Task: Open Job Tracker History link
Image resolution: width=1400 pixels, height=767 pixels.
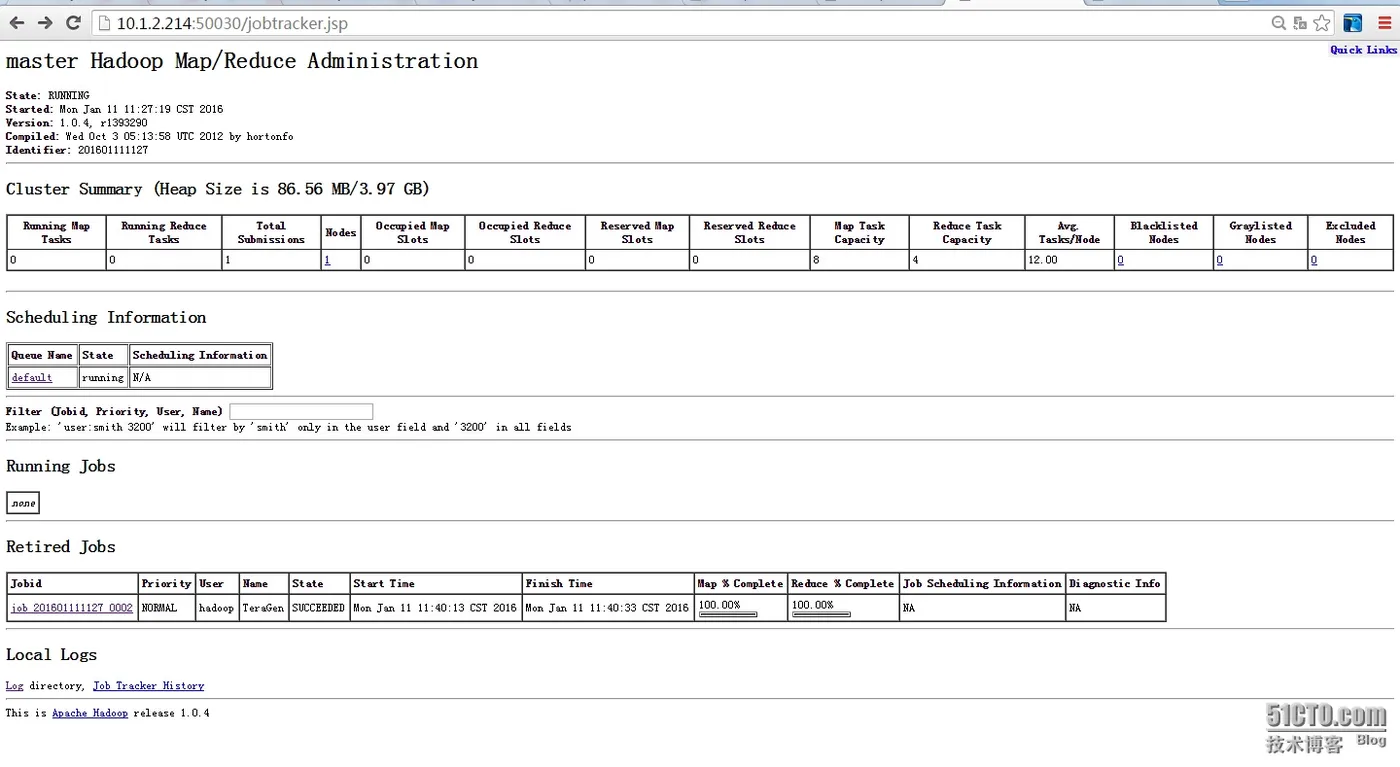Action: click(x=148, y=686)
